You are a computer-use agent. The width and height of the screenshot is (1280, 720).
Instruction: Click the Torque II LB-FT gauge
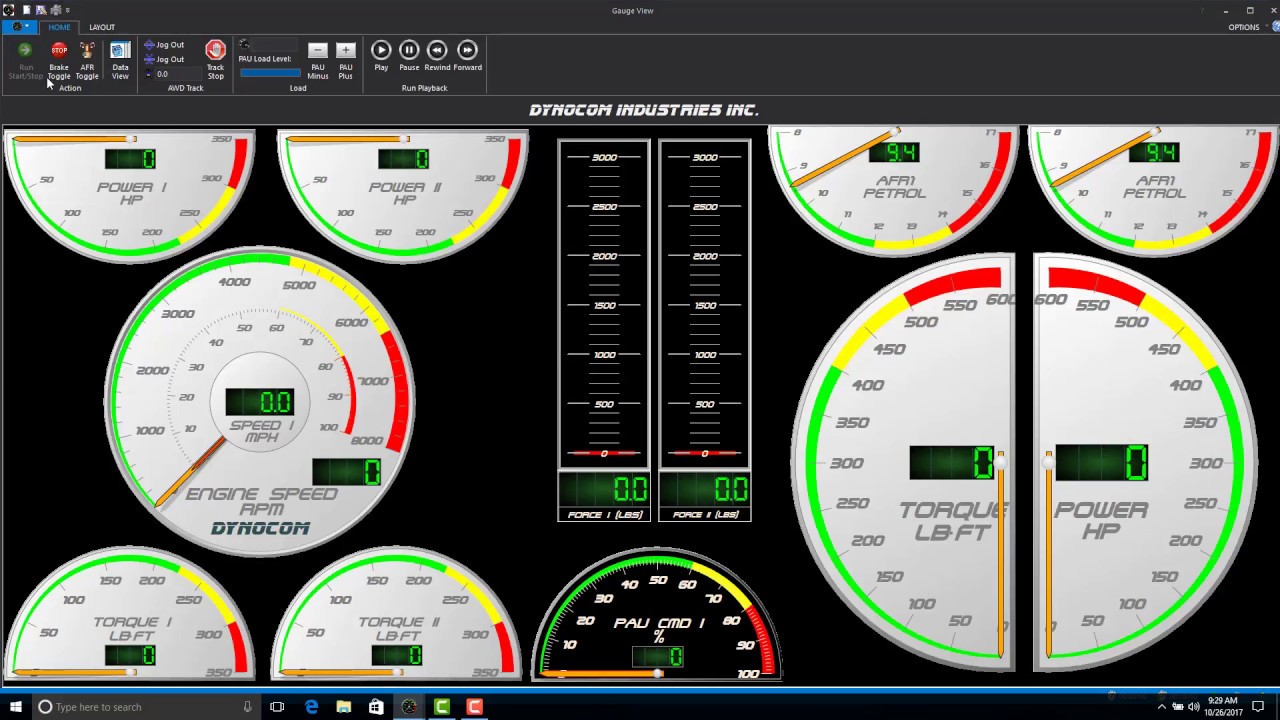coord(397,614)
